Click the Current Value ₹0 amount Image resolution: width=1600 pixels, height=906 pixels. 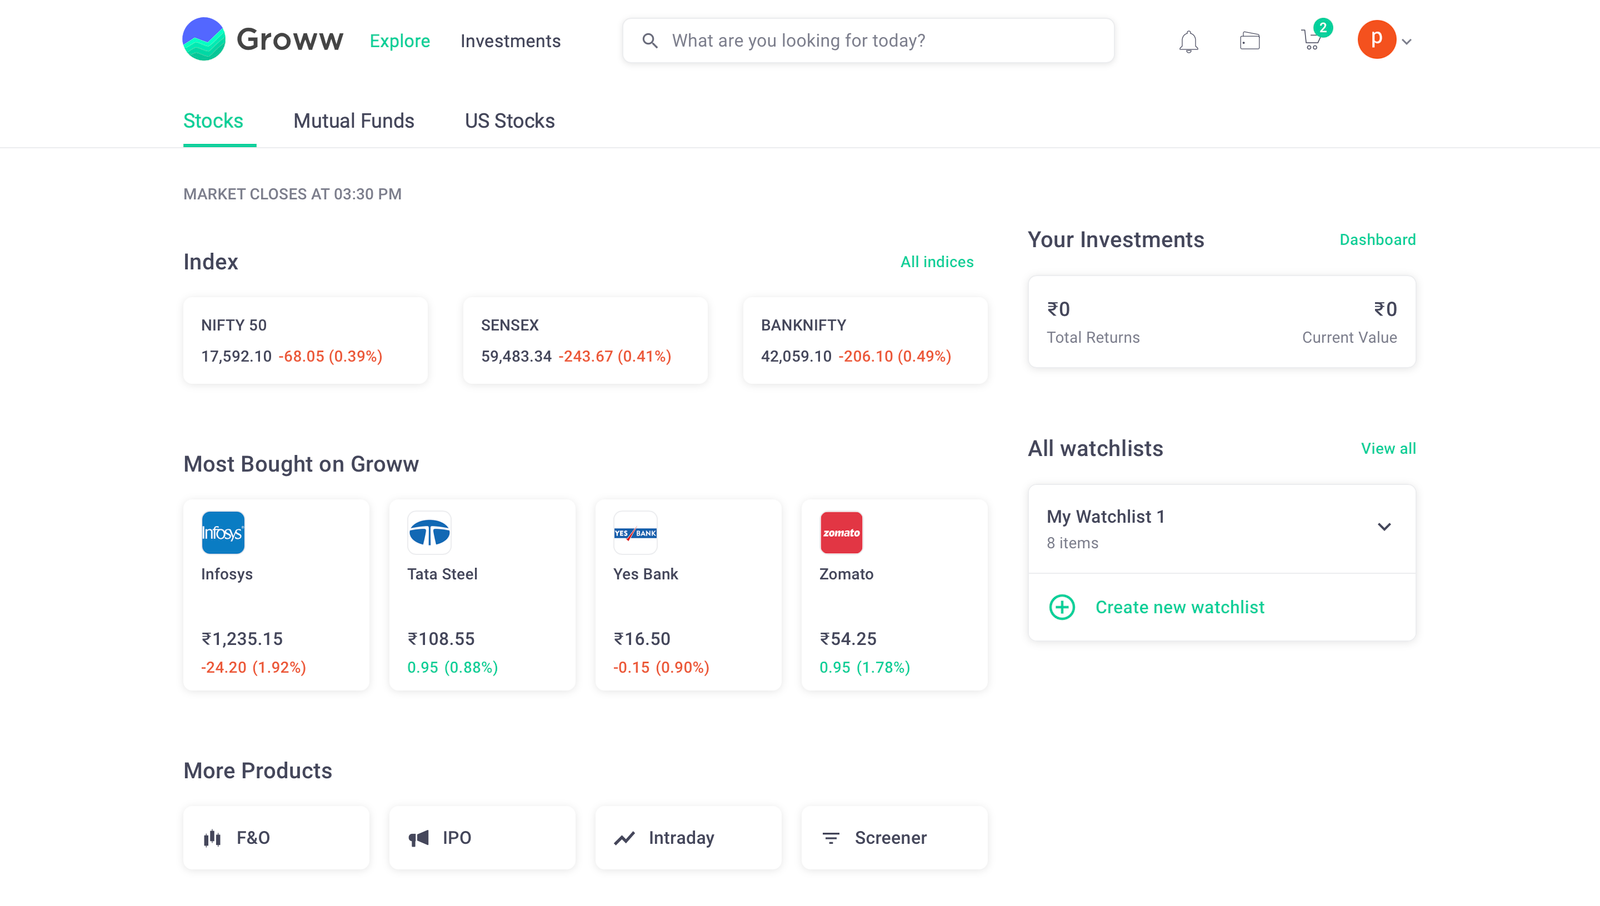(1385, 309)
